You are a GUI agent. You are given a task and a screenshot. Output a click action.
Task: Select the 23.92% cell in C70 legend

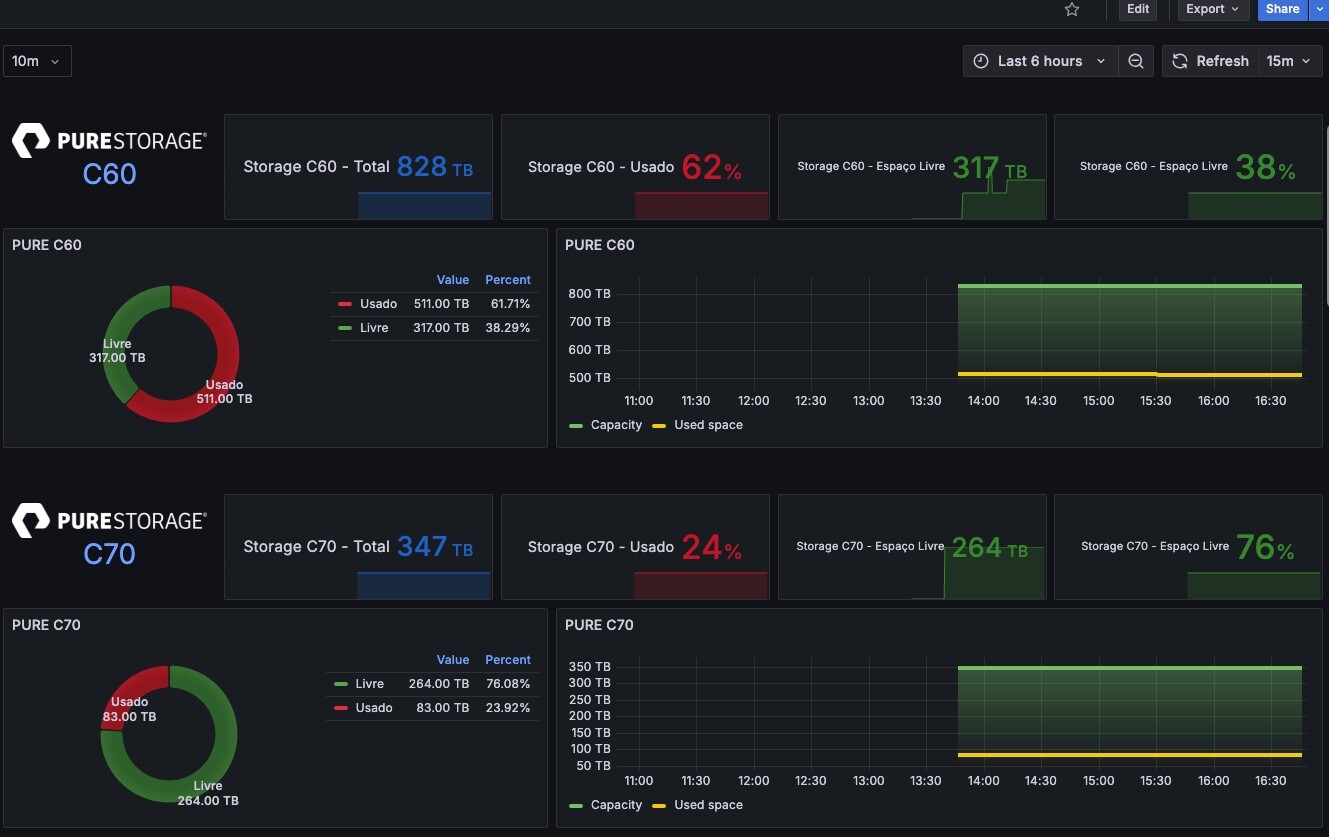(510, 708)
